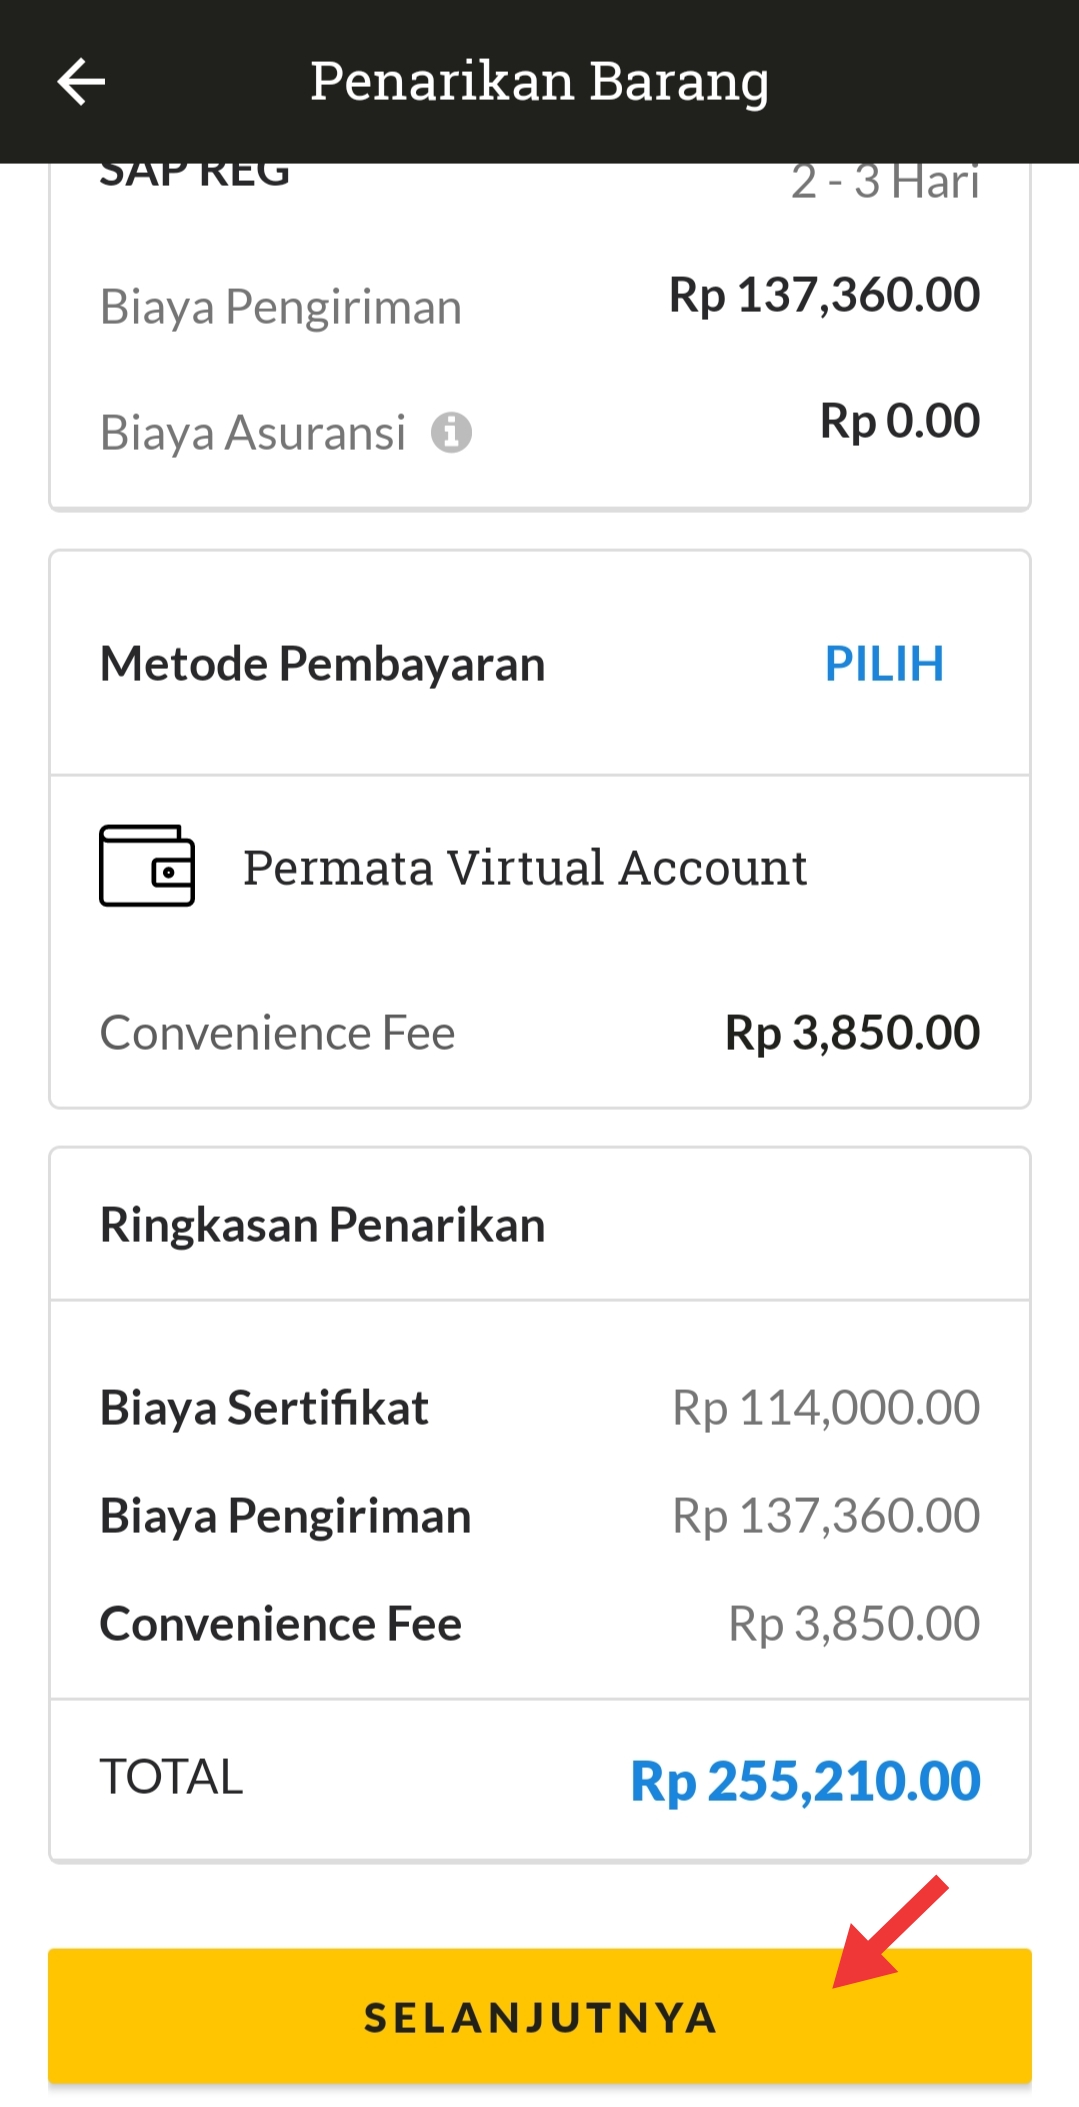This screenshot has width=1079, height=2107.
Task: Tap the TOTAL label
Action: [172, 1777]
